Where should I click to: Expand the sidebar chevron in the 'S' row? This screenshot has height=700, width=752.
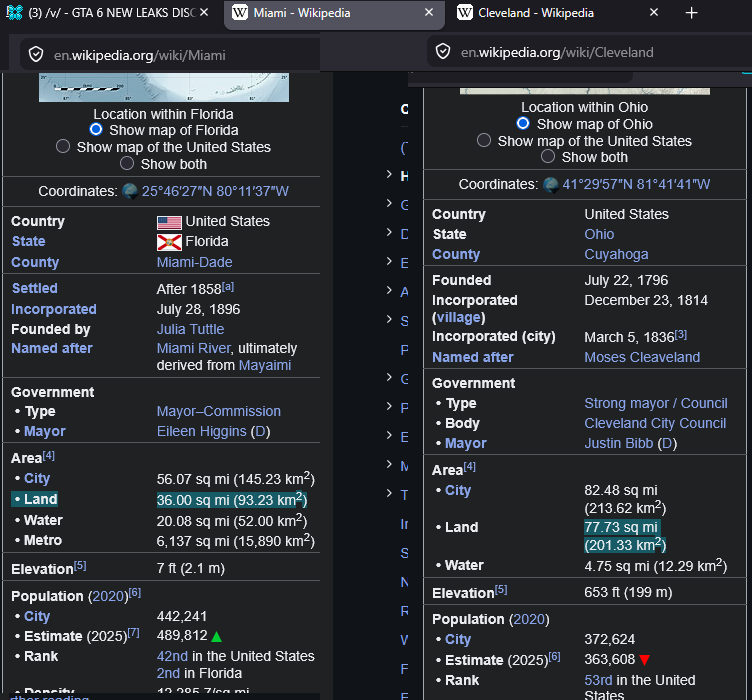(389, 319)
